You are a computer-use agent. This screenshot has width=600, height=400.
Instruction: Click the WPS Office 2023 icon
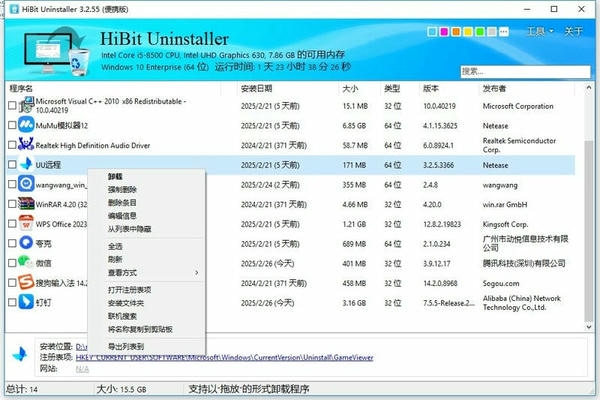[x=26, y=223]
